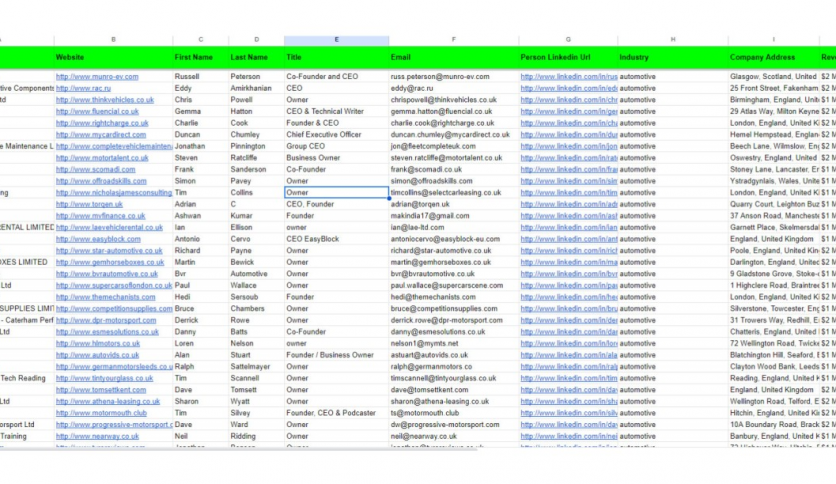Select last name Sattelmayer cell

[x=256, y=367]
